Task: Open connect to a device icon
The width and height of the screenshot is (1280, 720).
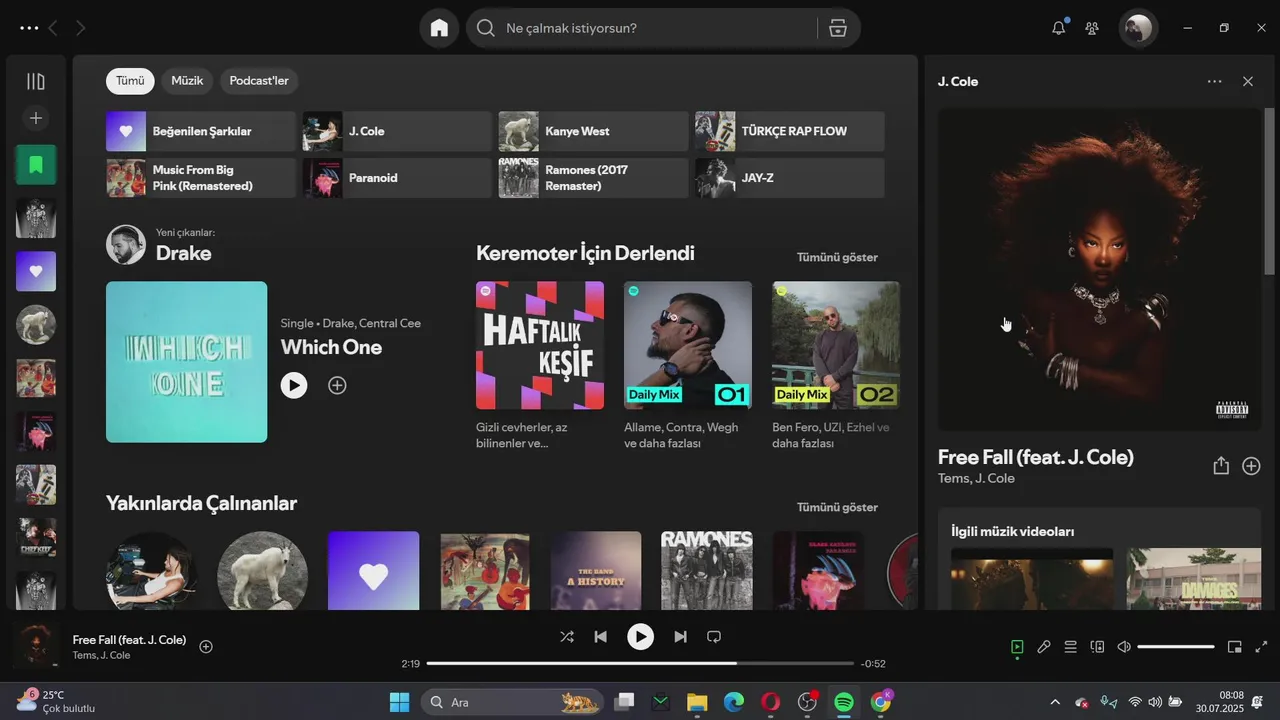Action: 1097,647
